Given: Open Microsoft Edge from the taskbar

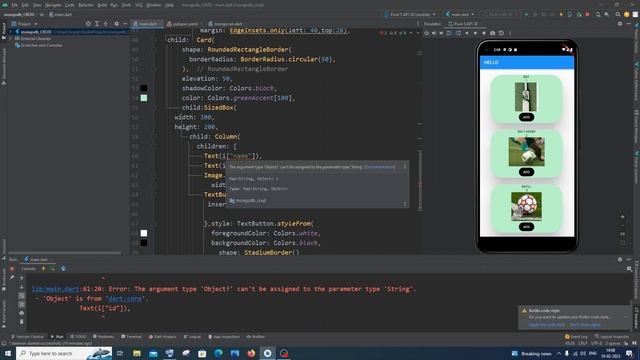Looking at the screenshot, I should coord(218,353).
